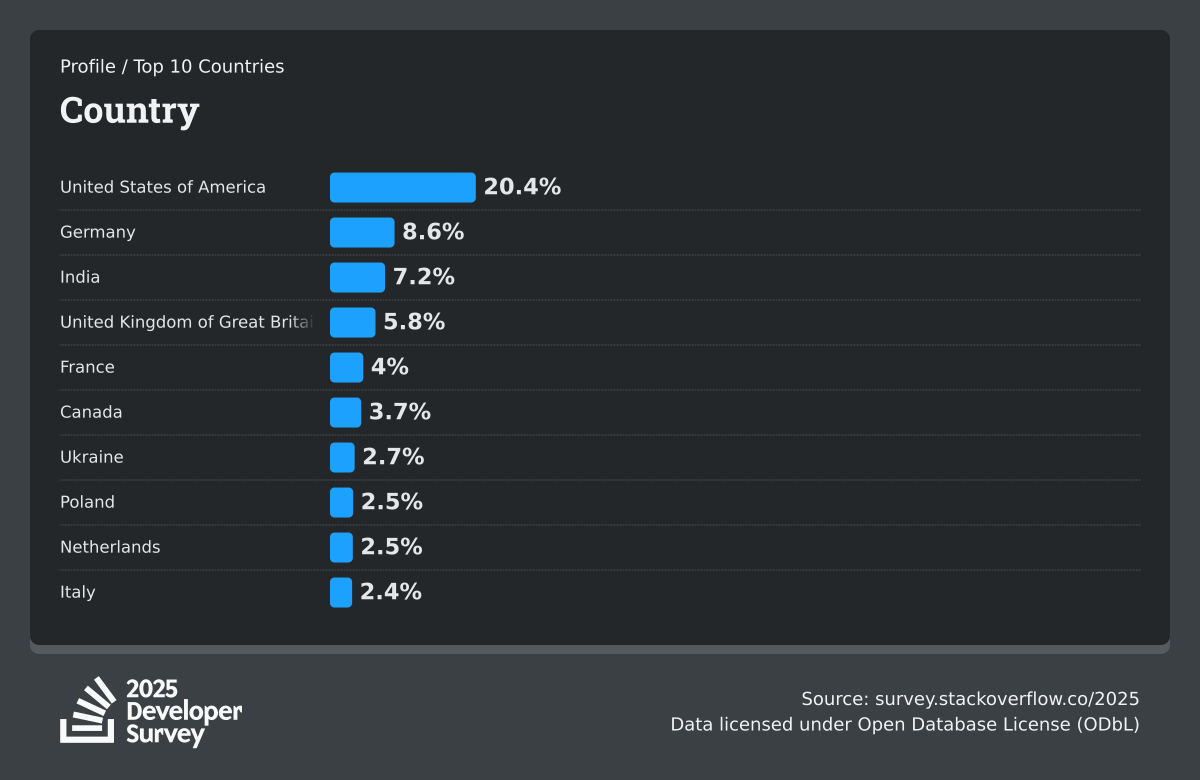The width and height of the screenshot is (1200, 780).
Task: Click the 2.4% value for Italy
Action: click(x=390, y=592)
